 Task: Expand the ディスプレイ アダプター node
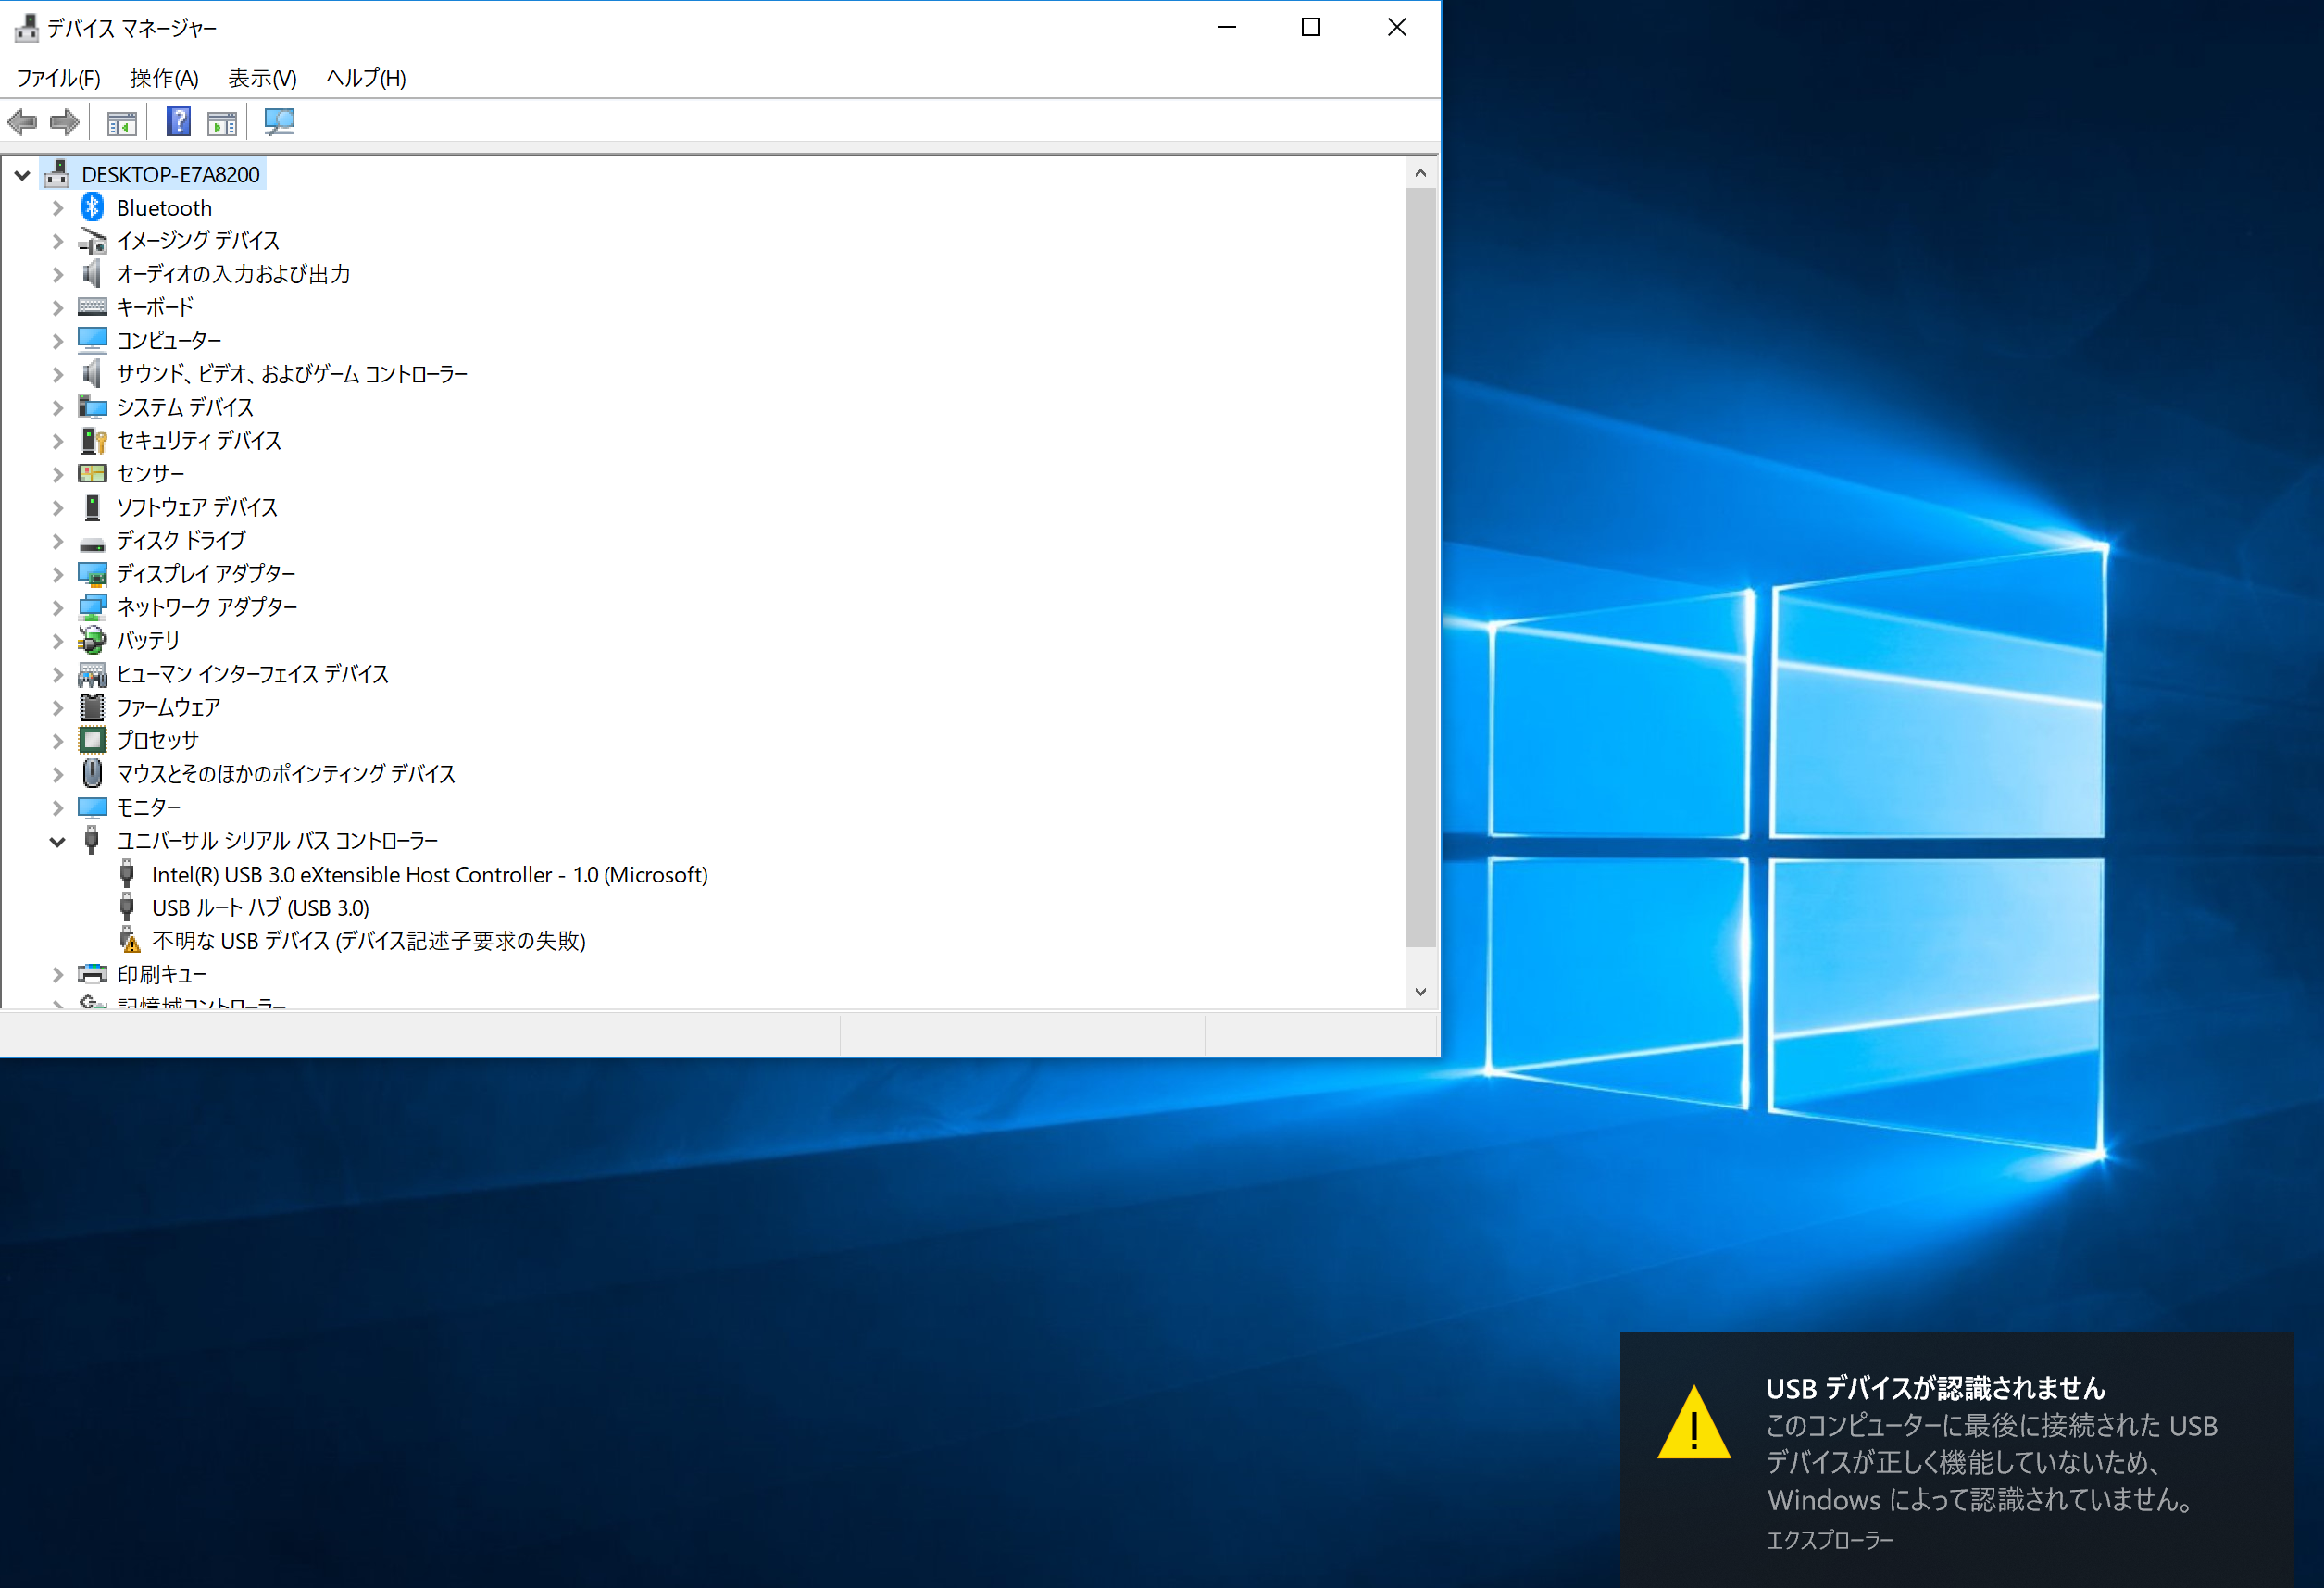tap(58, 574)
